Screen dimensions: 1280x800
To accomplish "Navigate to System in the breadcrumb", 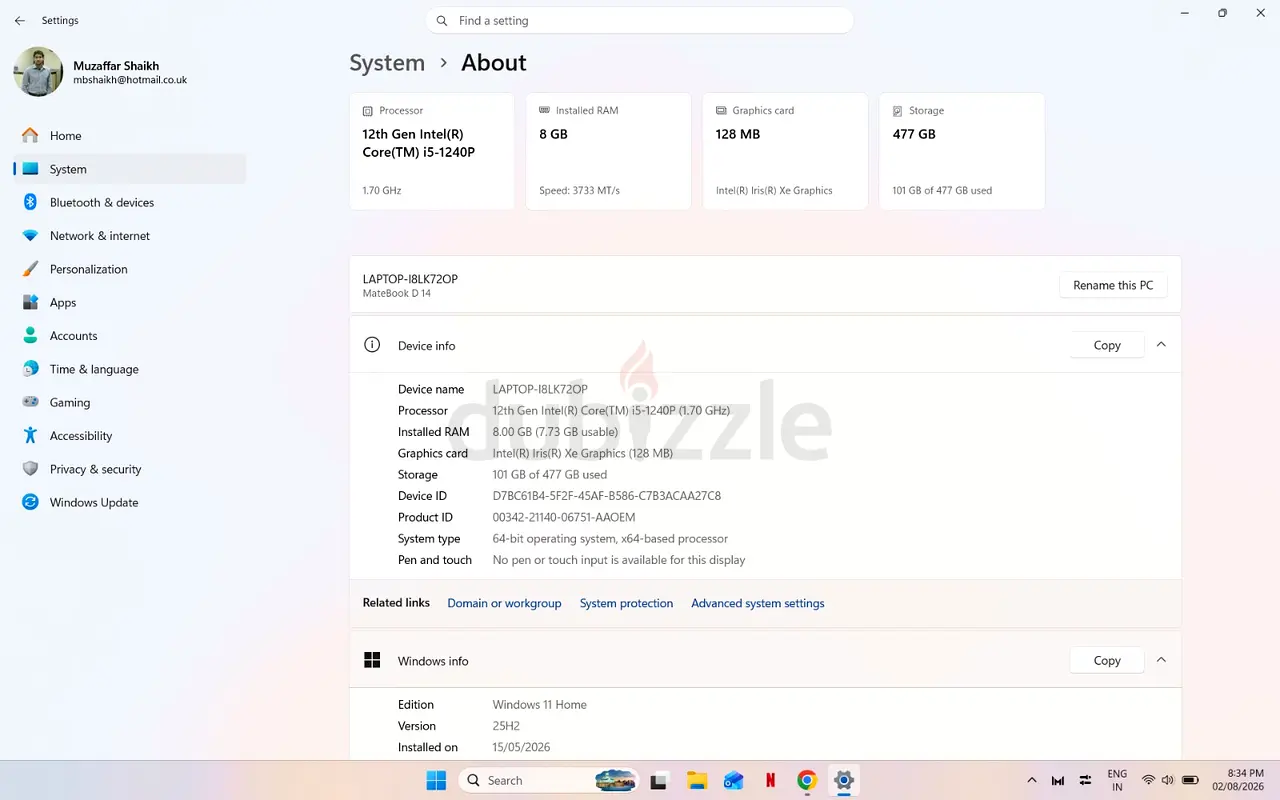I will point(387,63).
